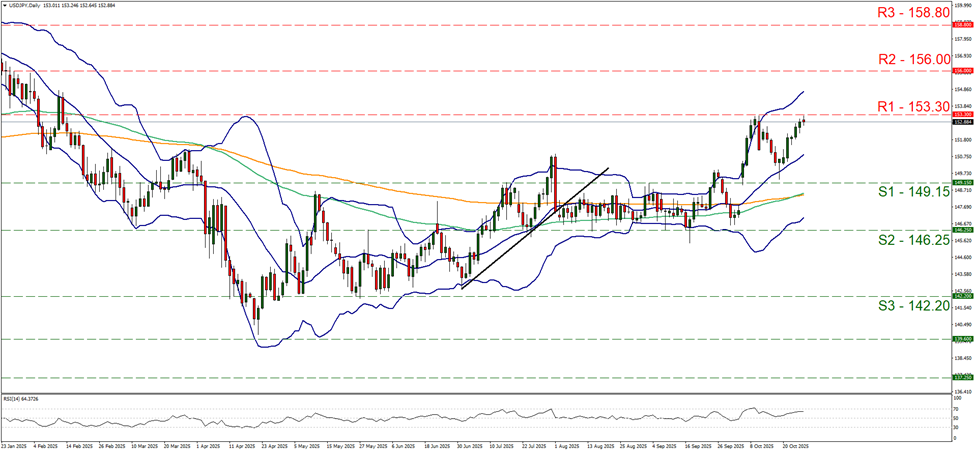Click the small arrow beside USDJPY,Daily title
The height and width of the screenshot is (452, 975).
pos(5,5)
